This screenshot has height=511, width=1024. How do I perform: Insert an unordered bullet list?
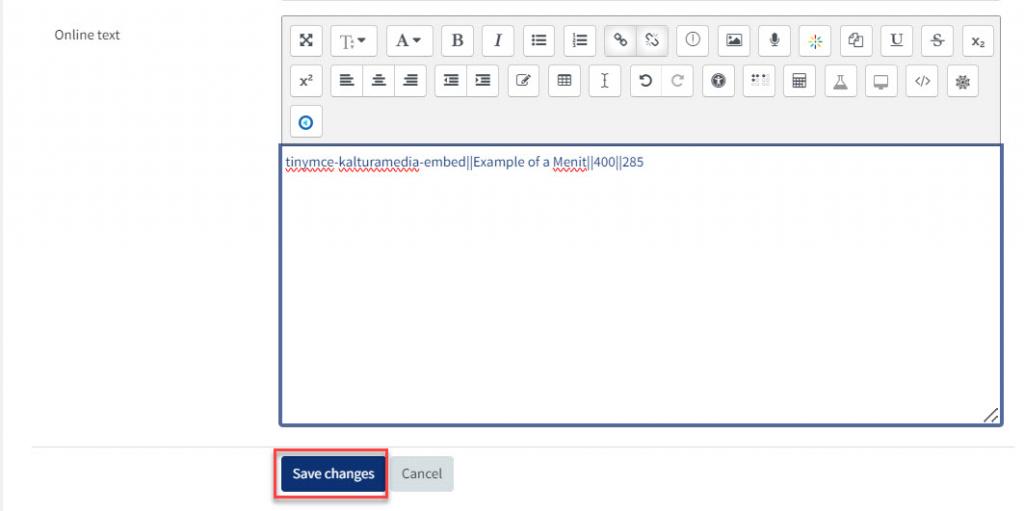click(x=539, y=40)
